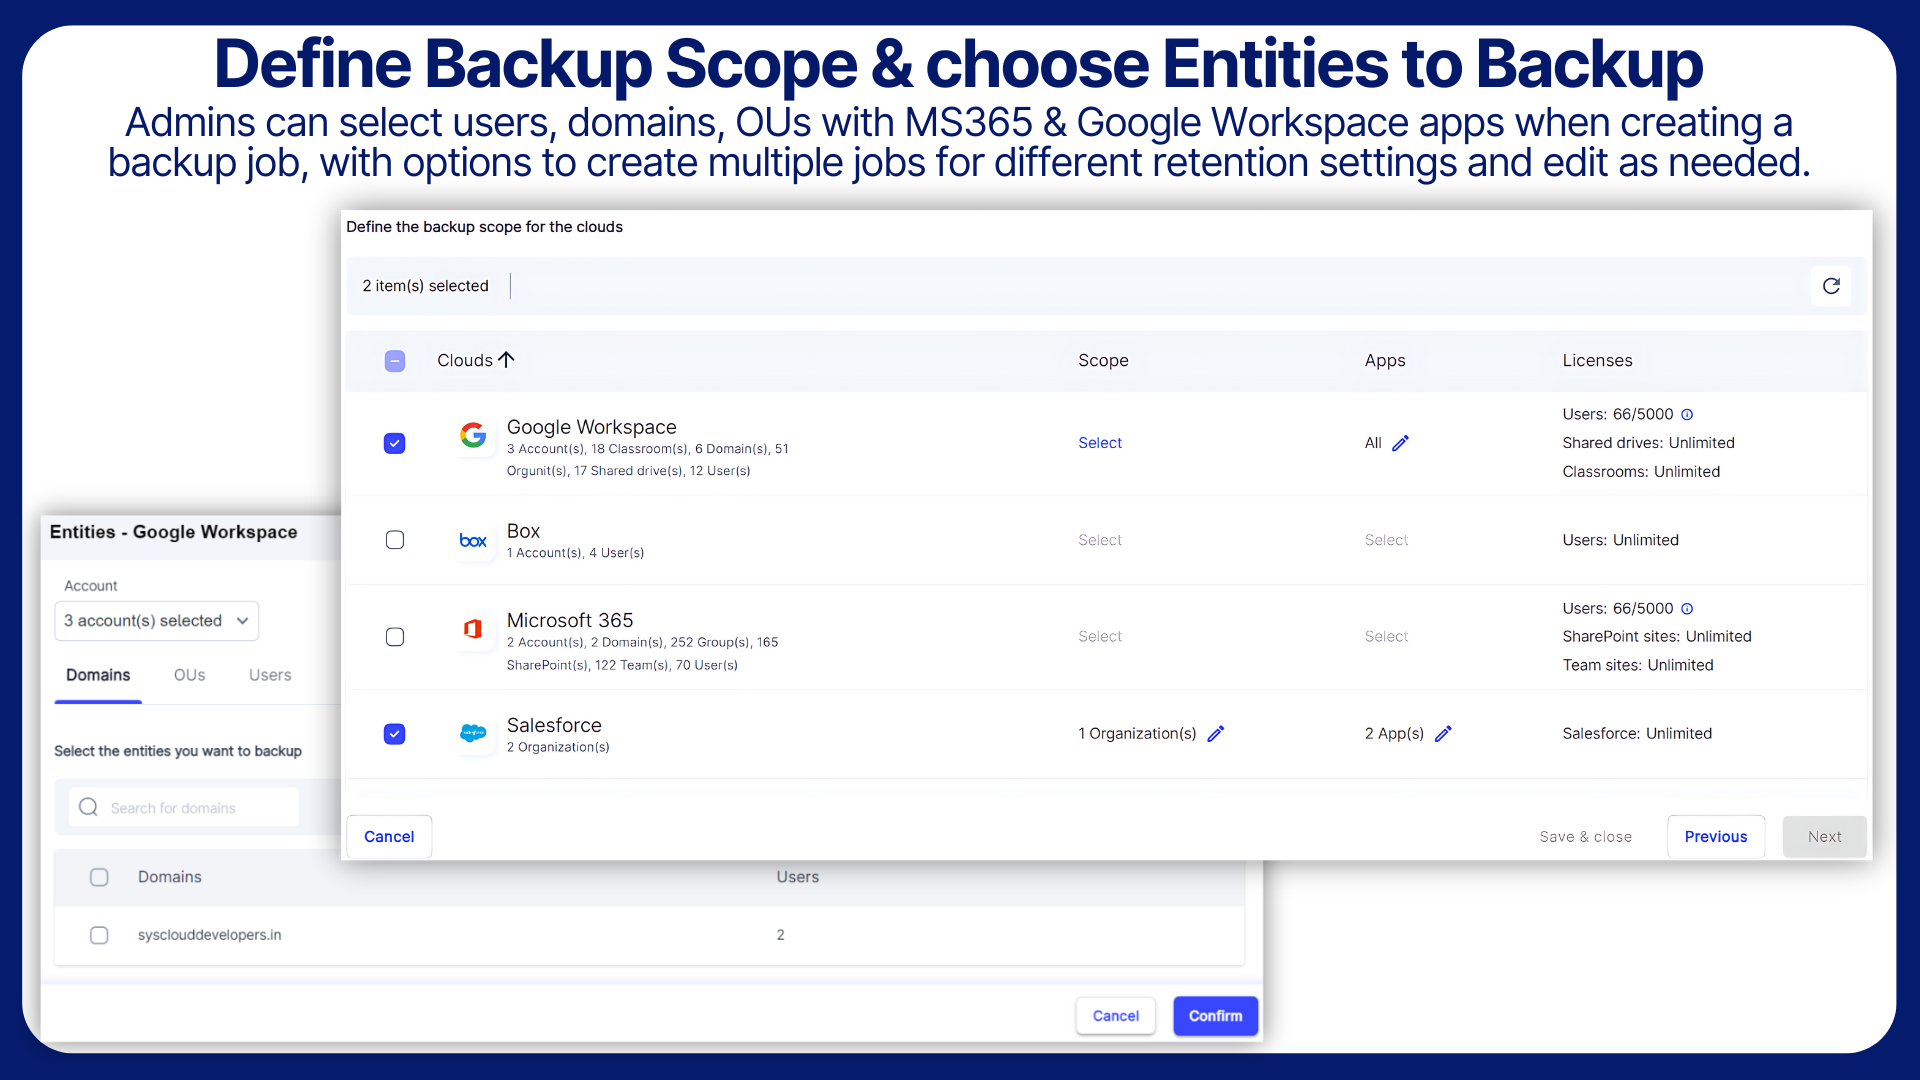
Task: Click the Google Workspace cloud logo
Action: click(474, 436)
